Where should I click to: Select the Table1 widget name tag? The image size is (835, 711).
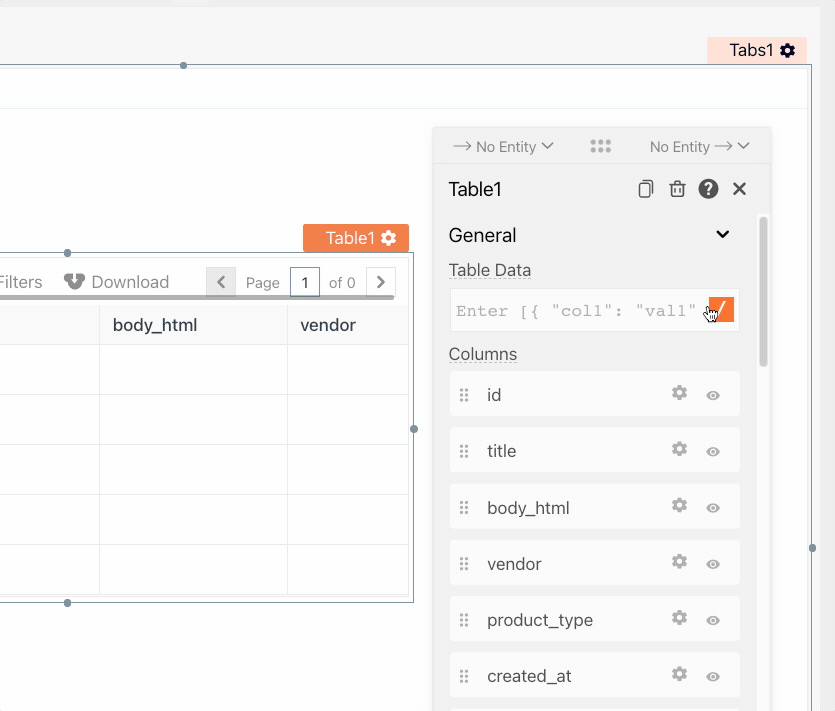(355, 238)
